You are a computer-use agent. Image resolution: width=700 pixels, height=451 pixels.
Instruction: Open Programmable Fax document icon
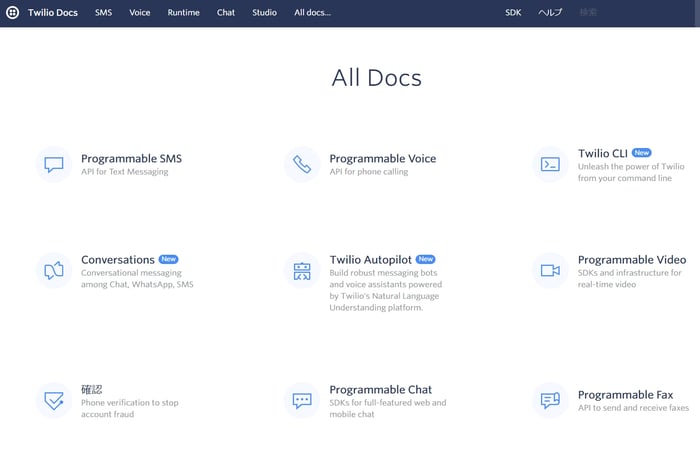point(550,401)
